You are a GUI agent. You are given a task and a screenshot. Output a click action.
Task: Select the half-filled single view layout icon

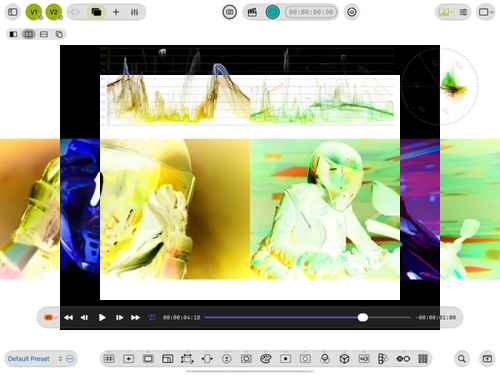coord(13,34)
